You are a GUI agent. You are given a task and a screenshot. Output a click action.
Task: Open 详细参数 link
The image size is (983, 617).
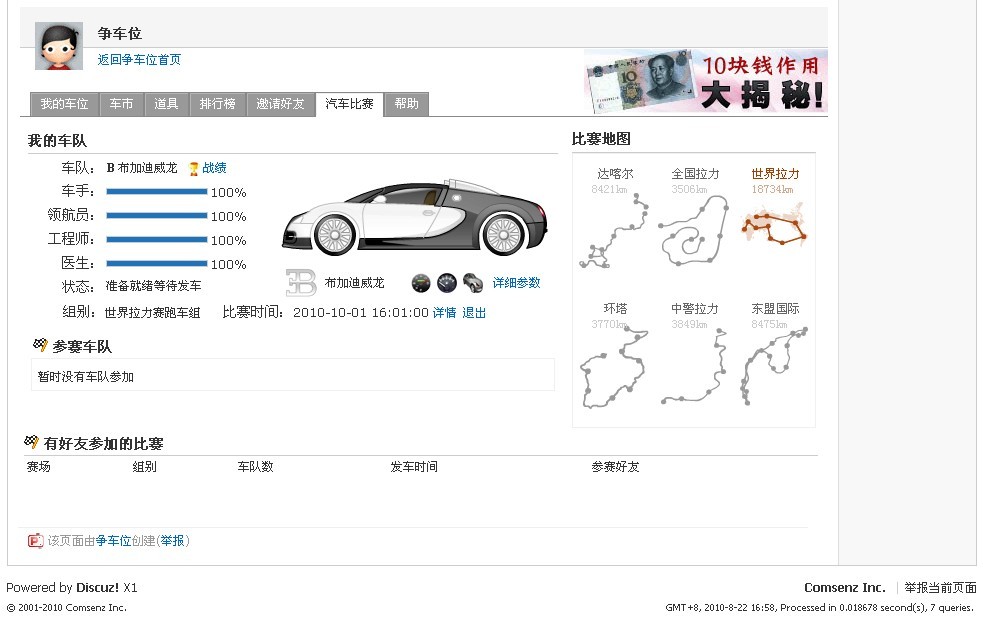(516, 283)
